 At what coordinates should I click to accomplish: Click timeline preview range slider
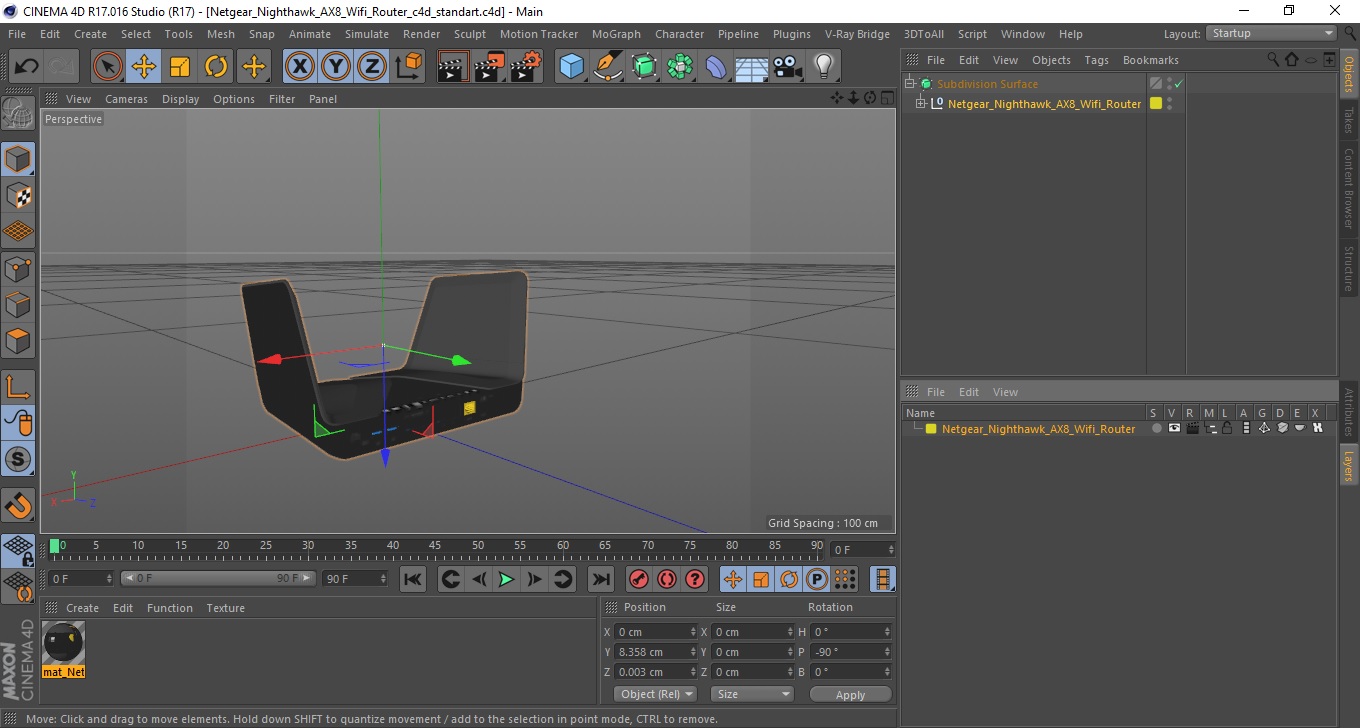(218, 579)
